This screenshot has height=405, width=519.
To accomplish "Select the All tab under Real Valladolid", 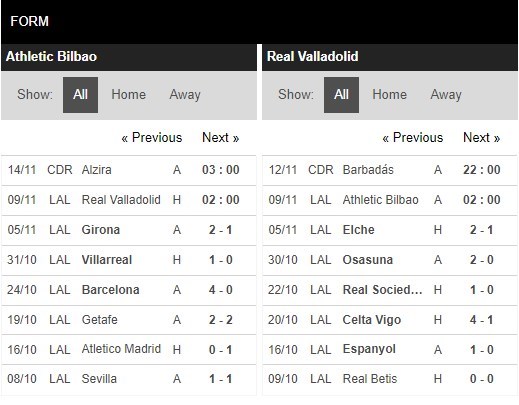I will pos(341,95).
